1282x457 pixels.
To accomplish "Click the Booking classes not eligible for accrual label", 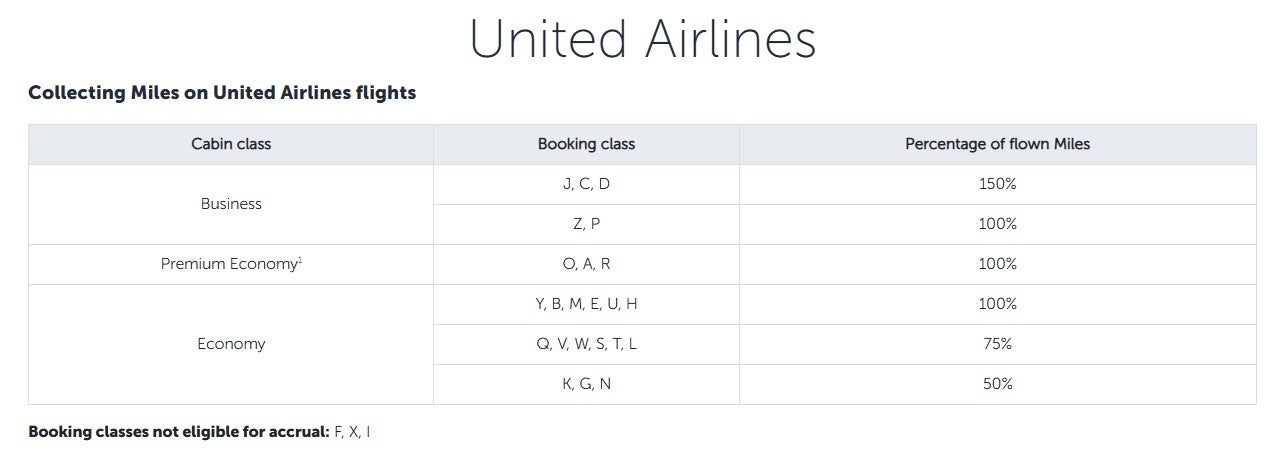I will coord(179,432).
